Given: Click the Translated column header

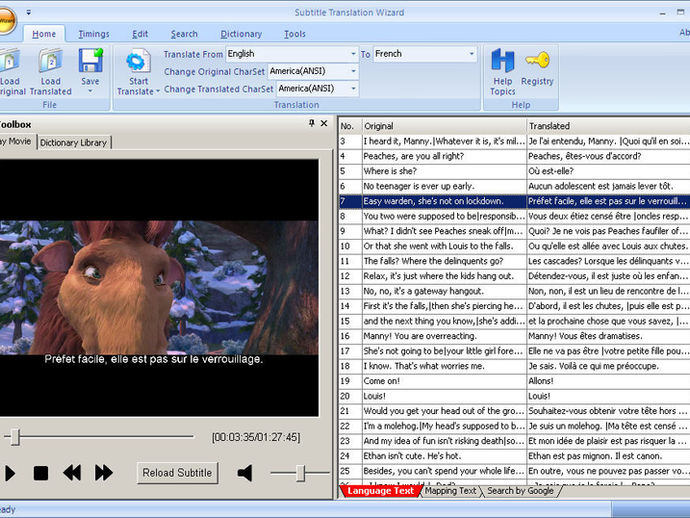Looking at the screenshot, I should click(608, 126).
